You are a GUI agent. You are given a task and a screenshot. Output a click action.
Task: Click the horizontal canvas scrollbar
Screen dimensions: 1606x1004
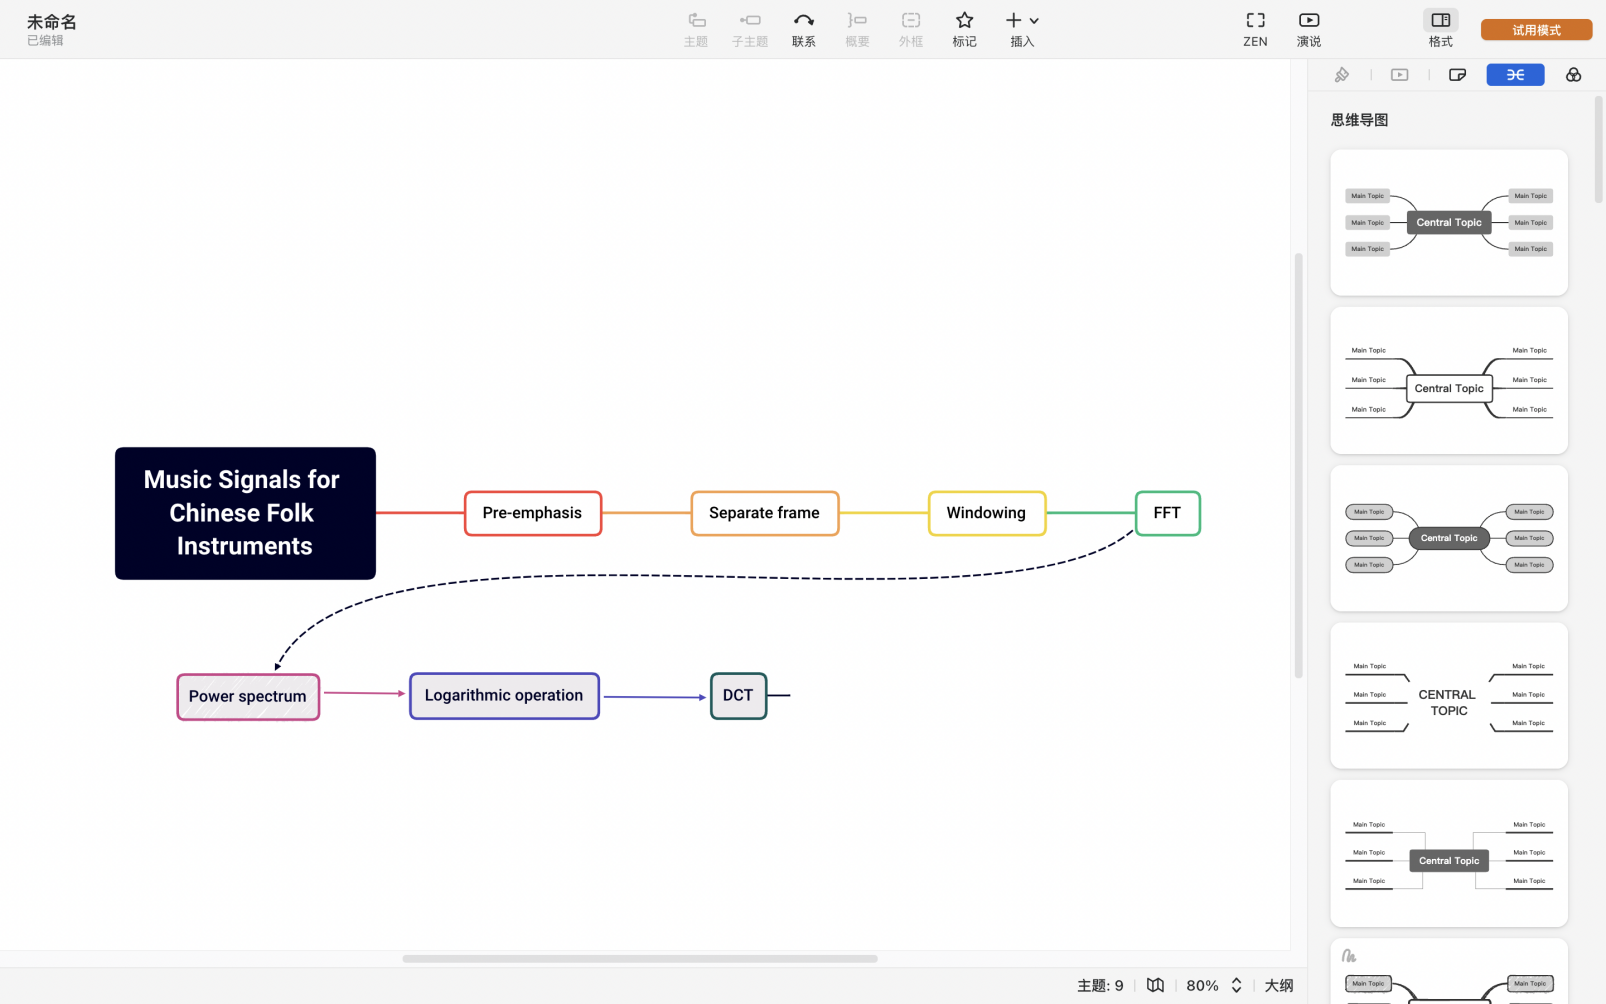640,958
